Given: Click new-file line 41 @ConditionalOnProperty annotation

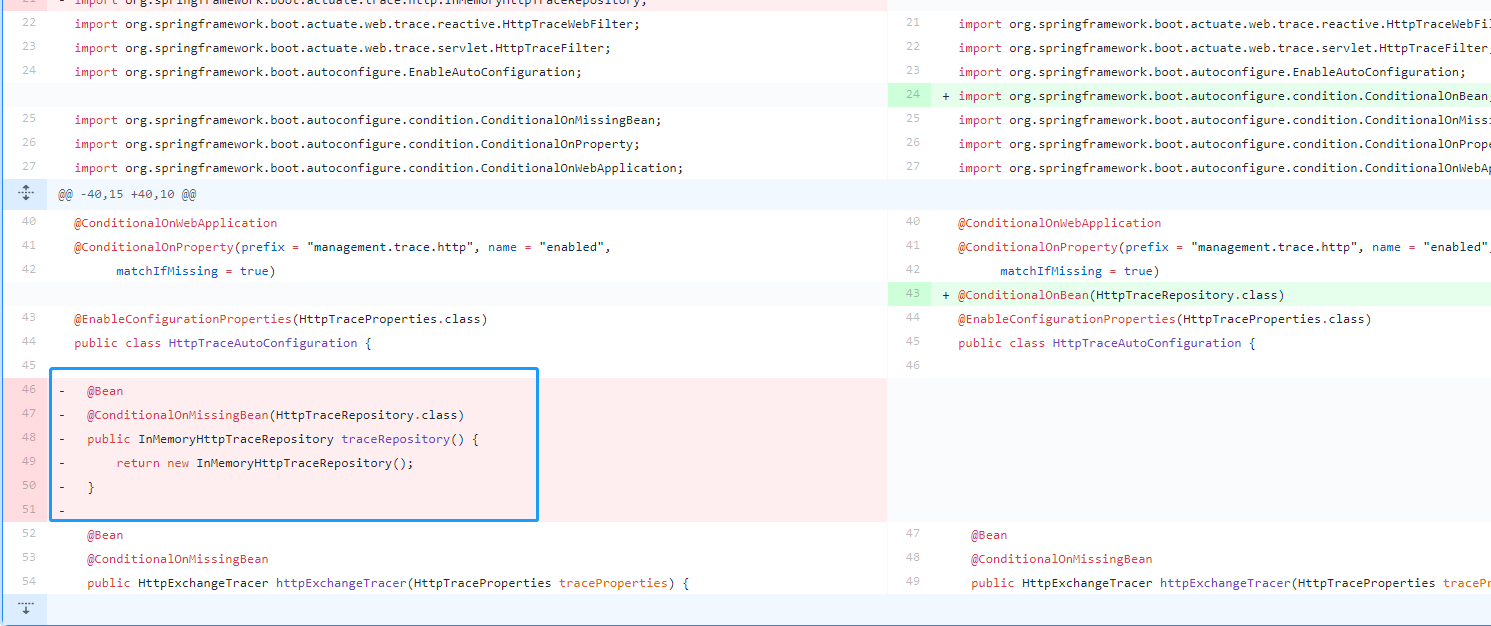Looking at the screenshot, I should click(1224, 247).
